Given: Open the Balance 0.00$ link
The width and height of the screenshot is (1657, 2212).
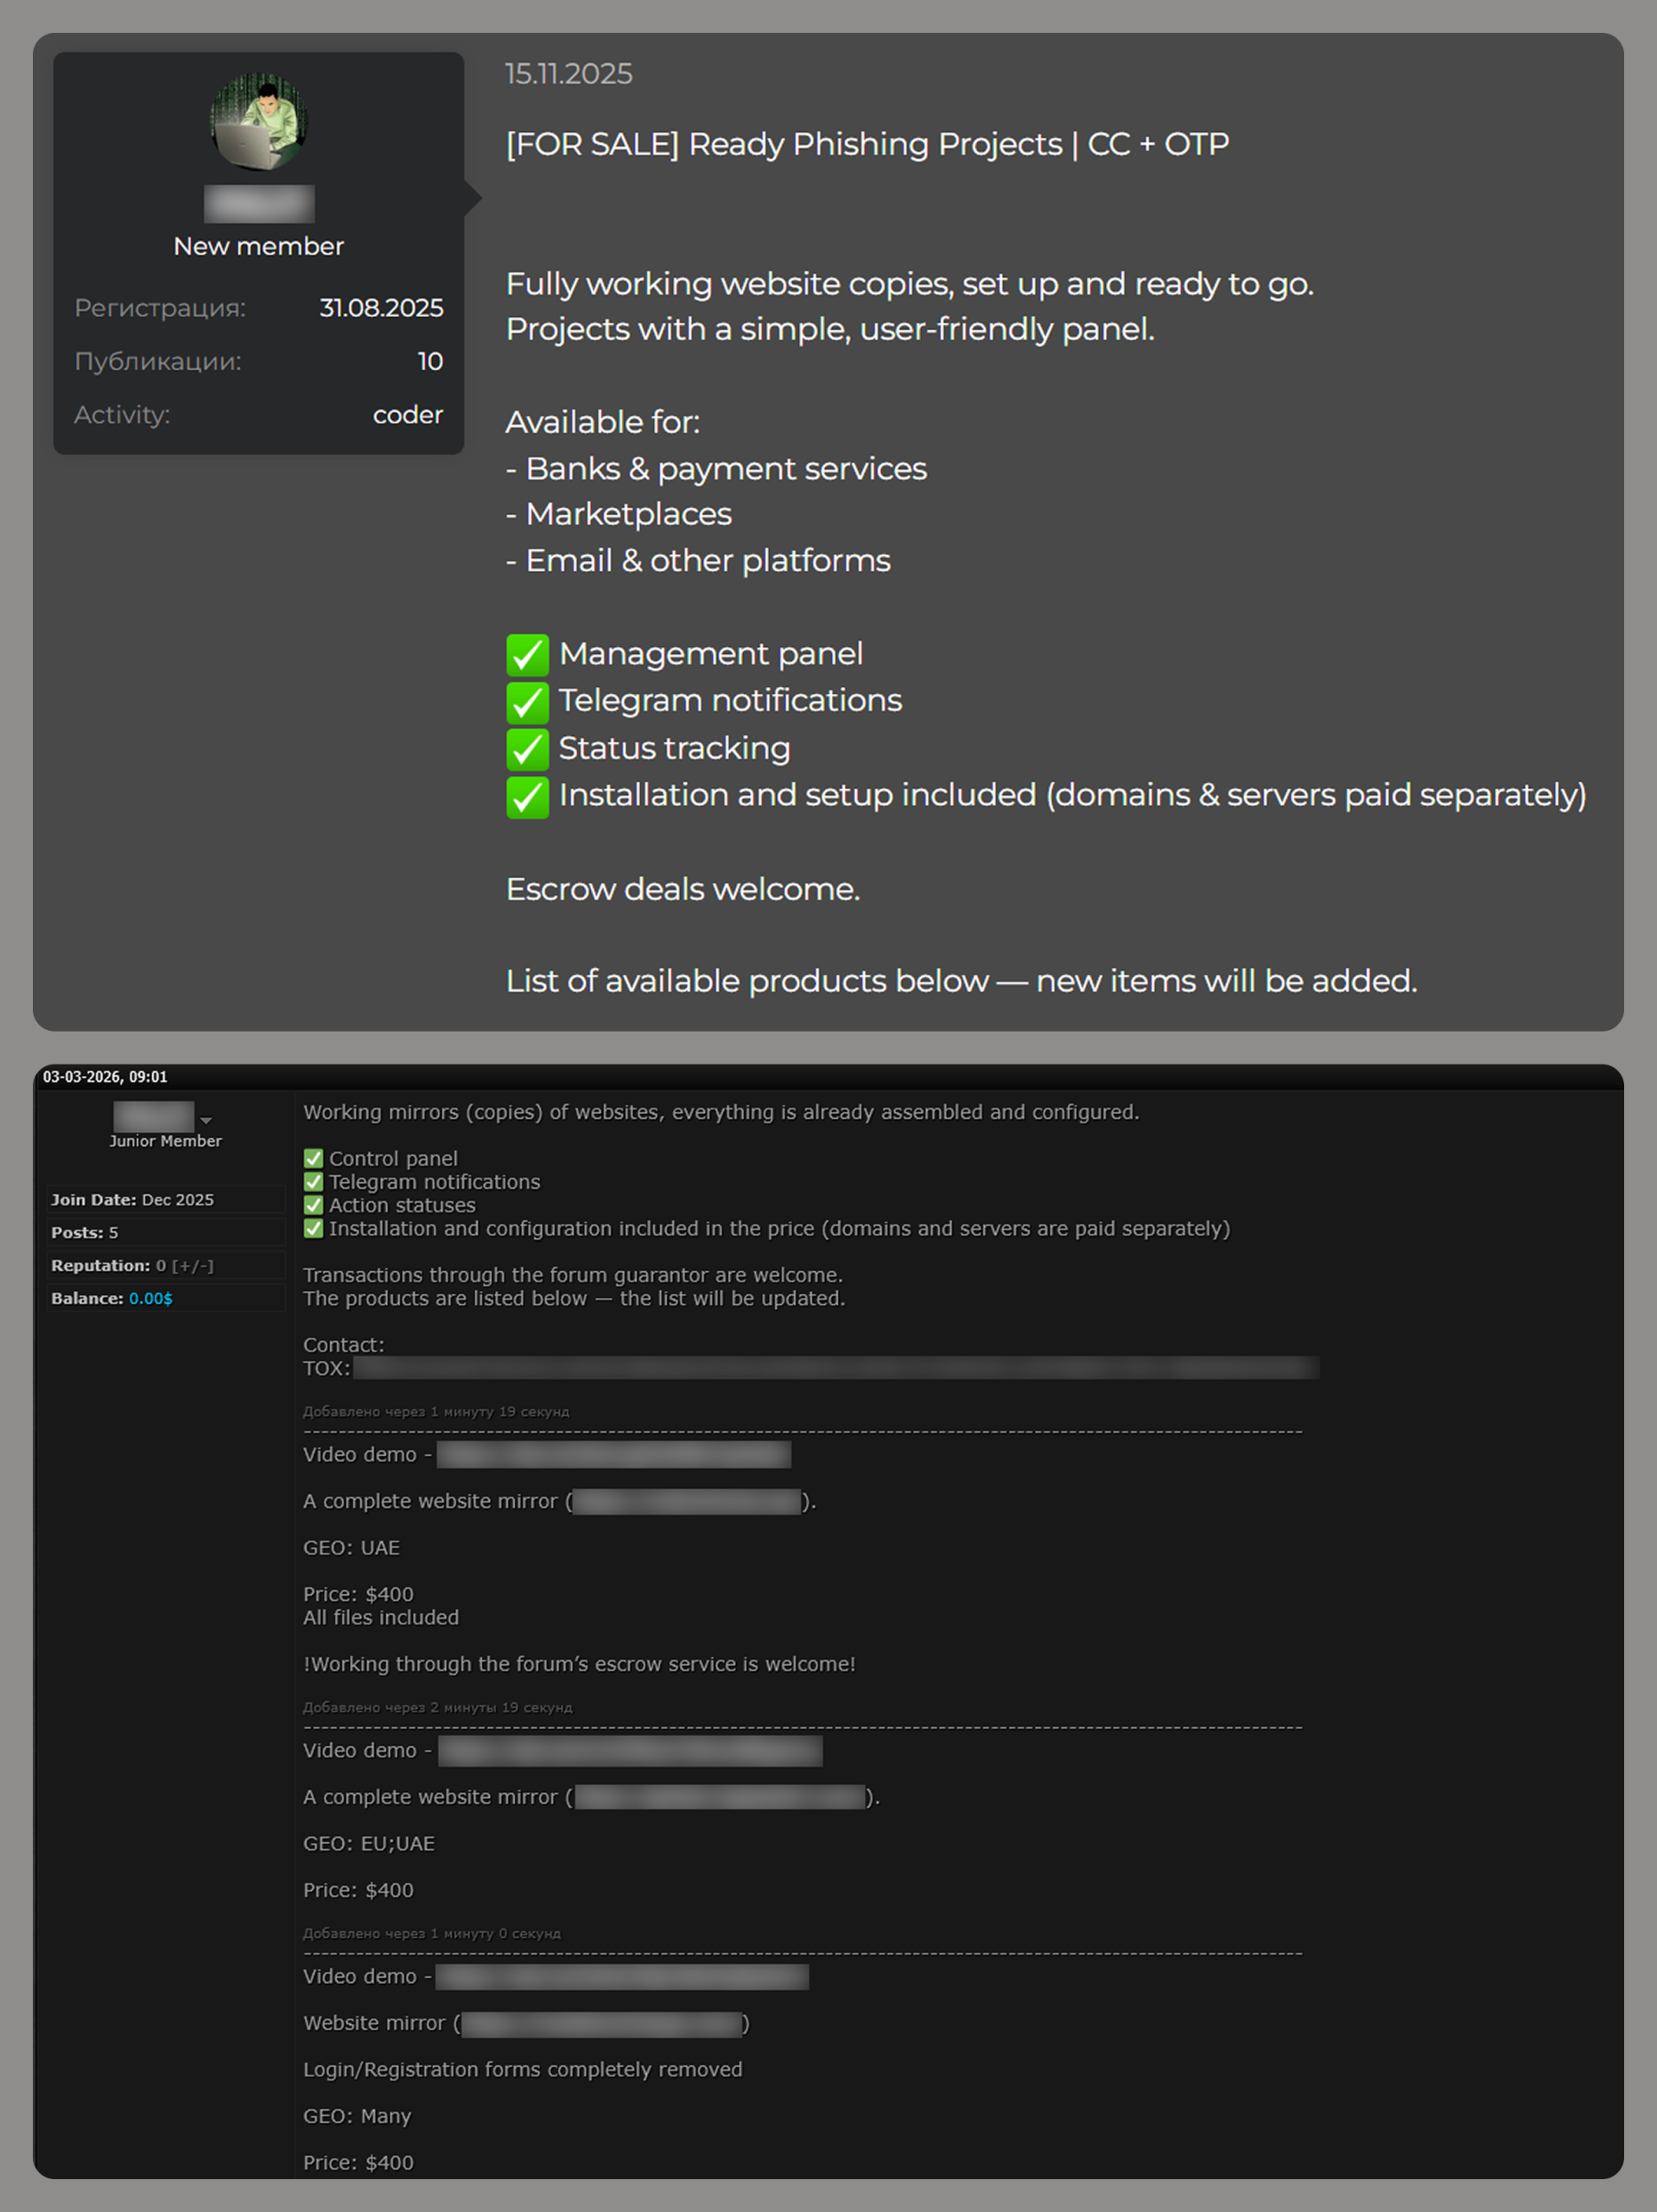Looking at the screenshot, I should pyautogui.click(x=150, y=1298).
